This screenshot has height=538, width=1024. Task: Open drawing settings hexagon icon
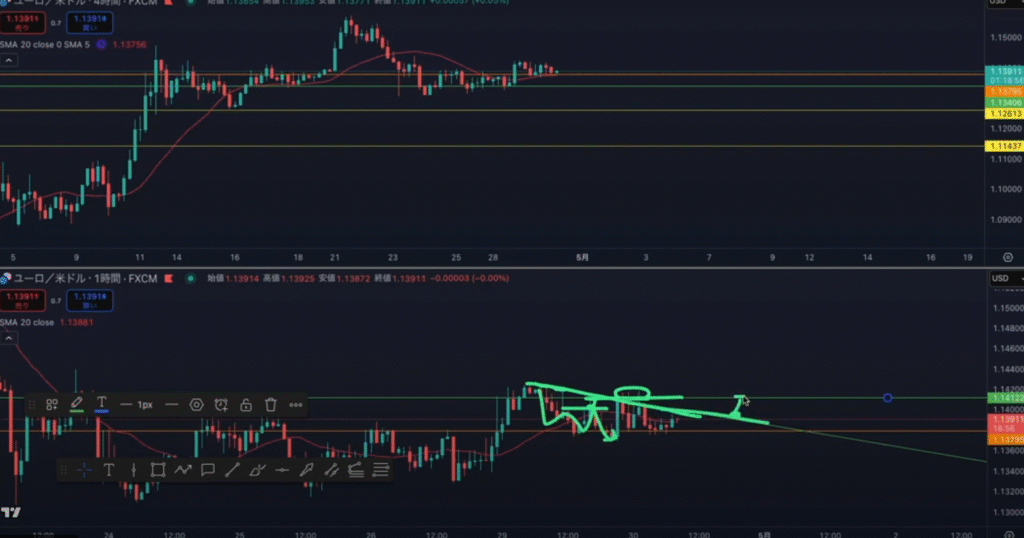pos(196,405)
